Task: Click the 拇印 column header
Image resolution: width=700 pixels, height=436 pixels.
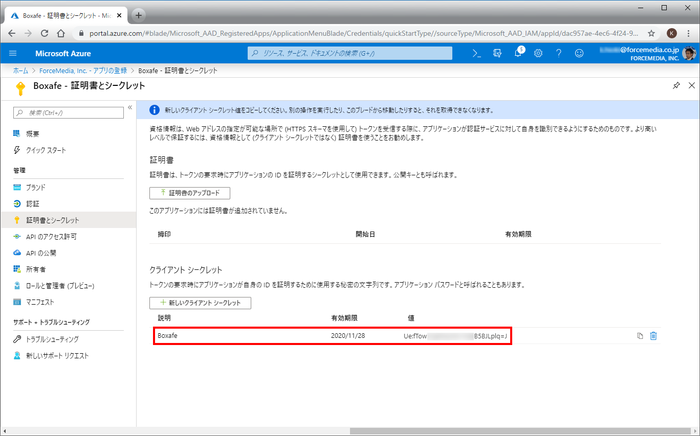Action: click(x=164, y=234)
